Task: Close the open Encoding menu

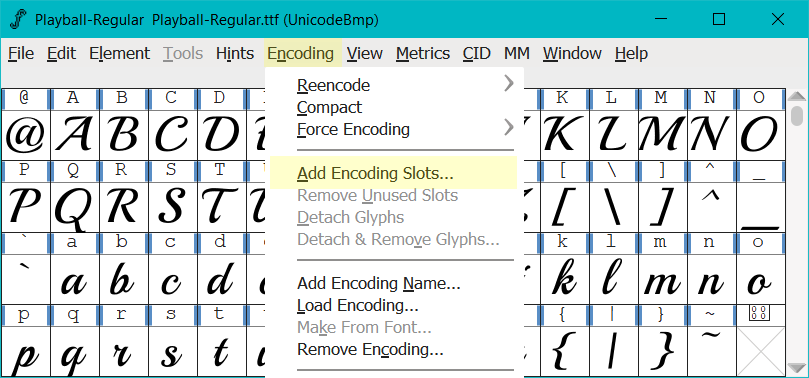Action: point(301,53)
